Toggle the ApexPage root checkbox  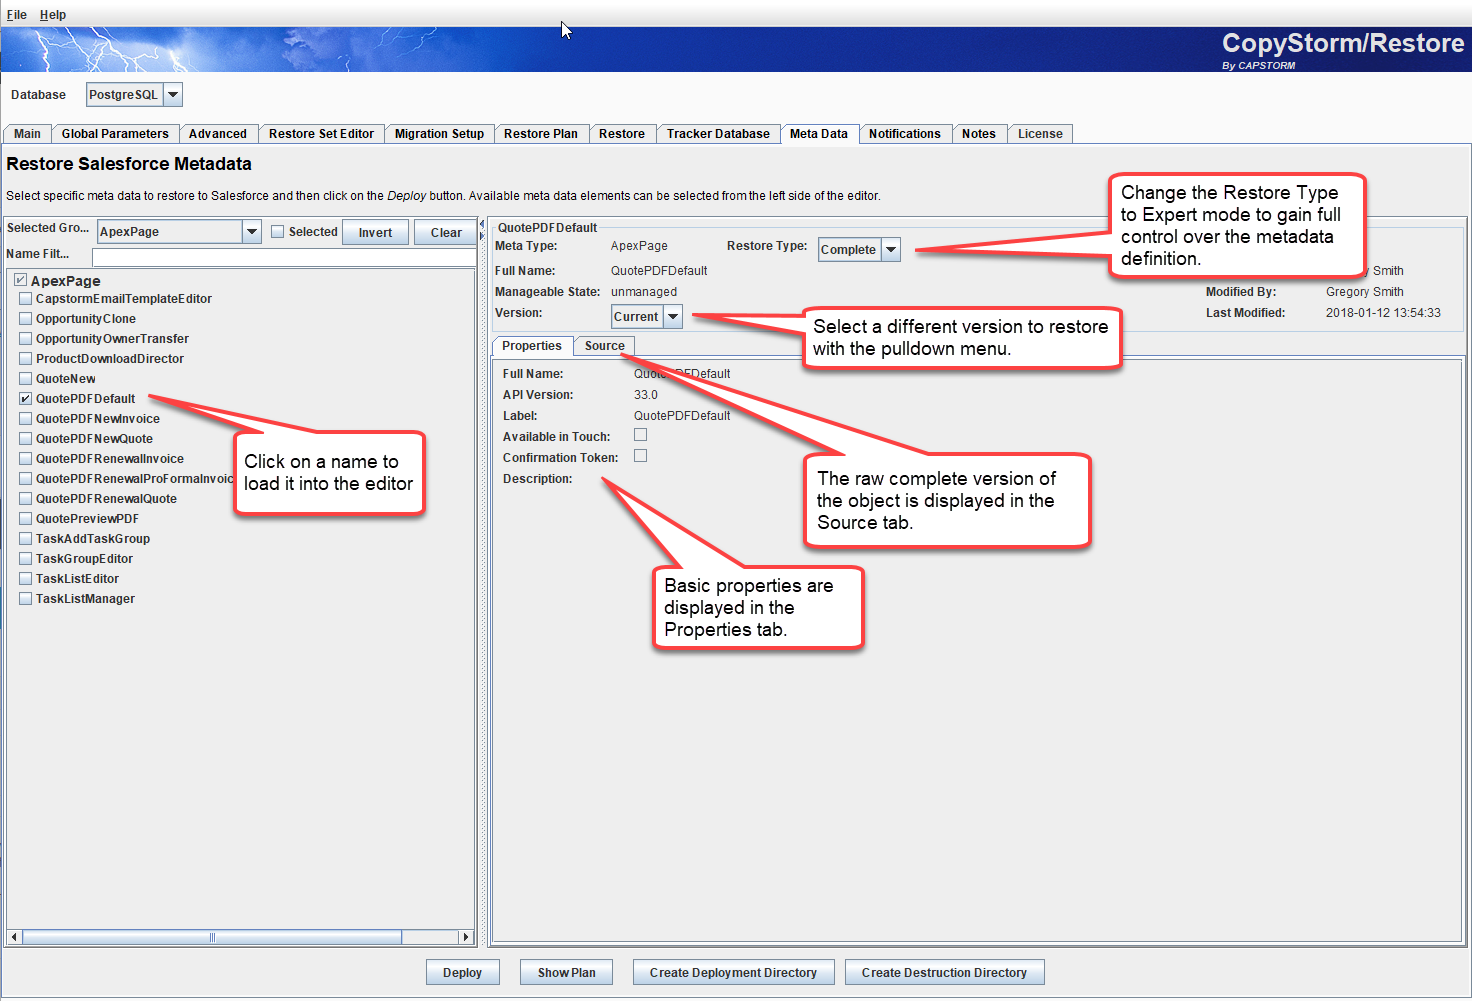20,280
